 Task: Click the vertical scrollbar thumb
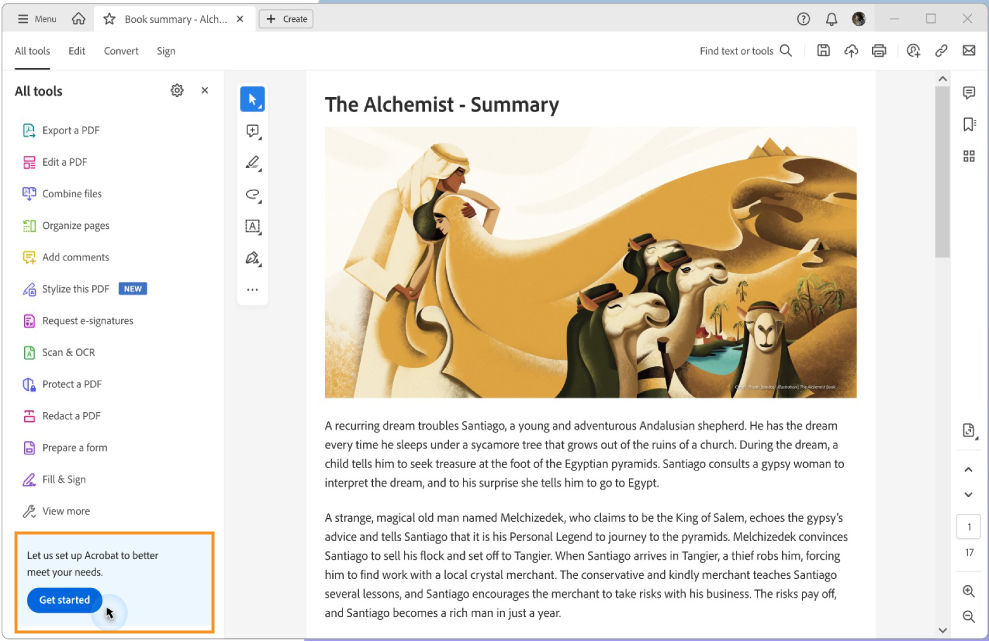pos(942,172)
